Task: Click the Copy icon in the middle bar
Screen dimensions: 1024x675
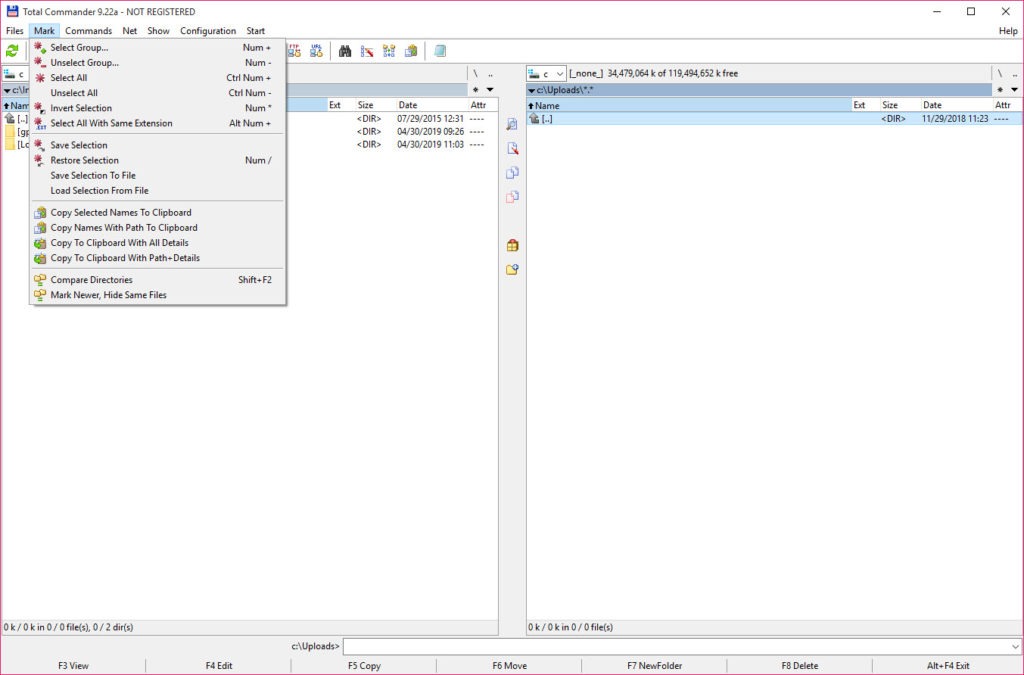Action: tap(512, 172)
